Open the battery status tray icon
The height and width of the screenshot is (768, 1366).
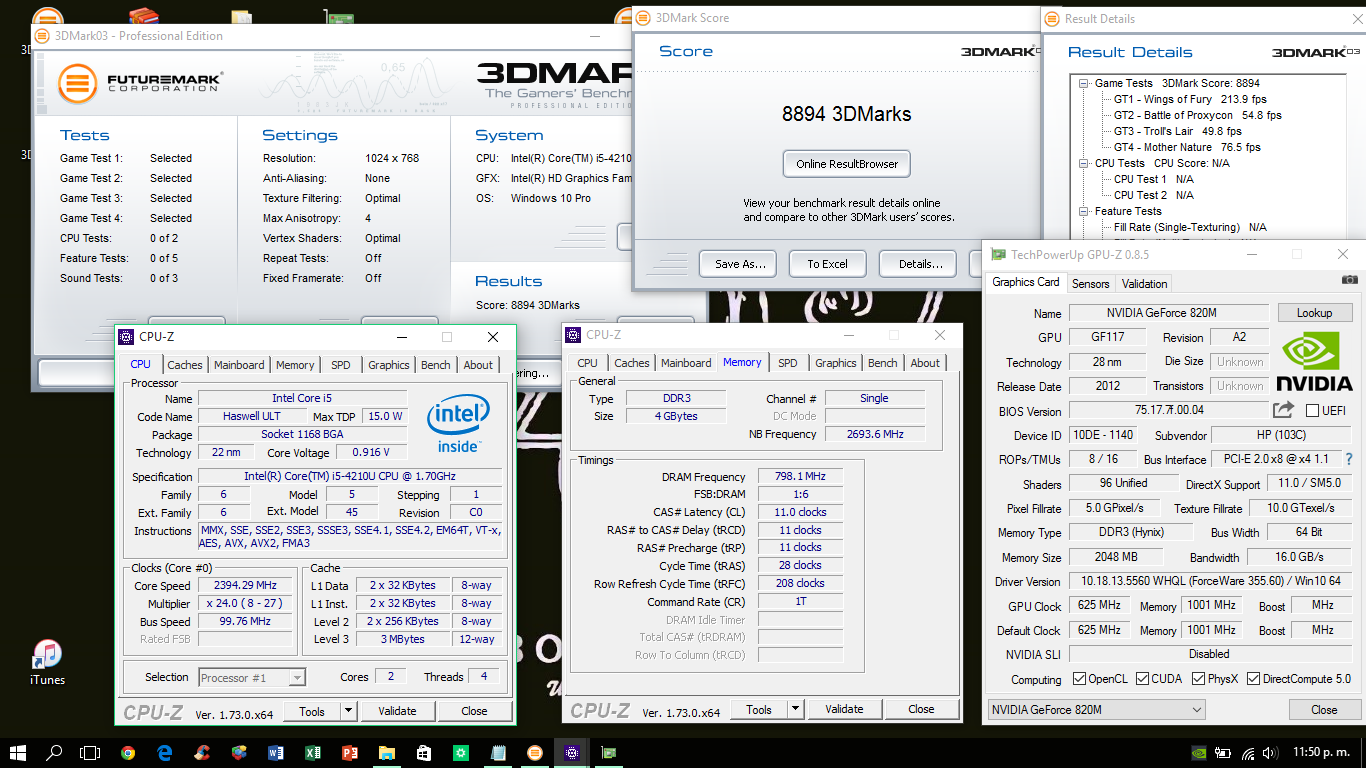tap(1223, 753)
